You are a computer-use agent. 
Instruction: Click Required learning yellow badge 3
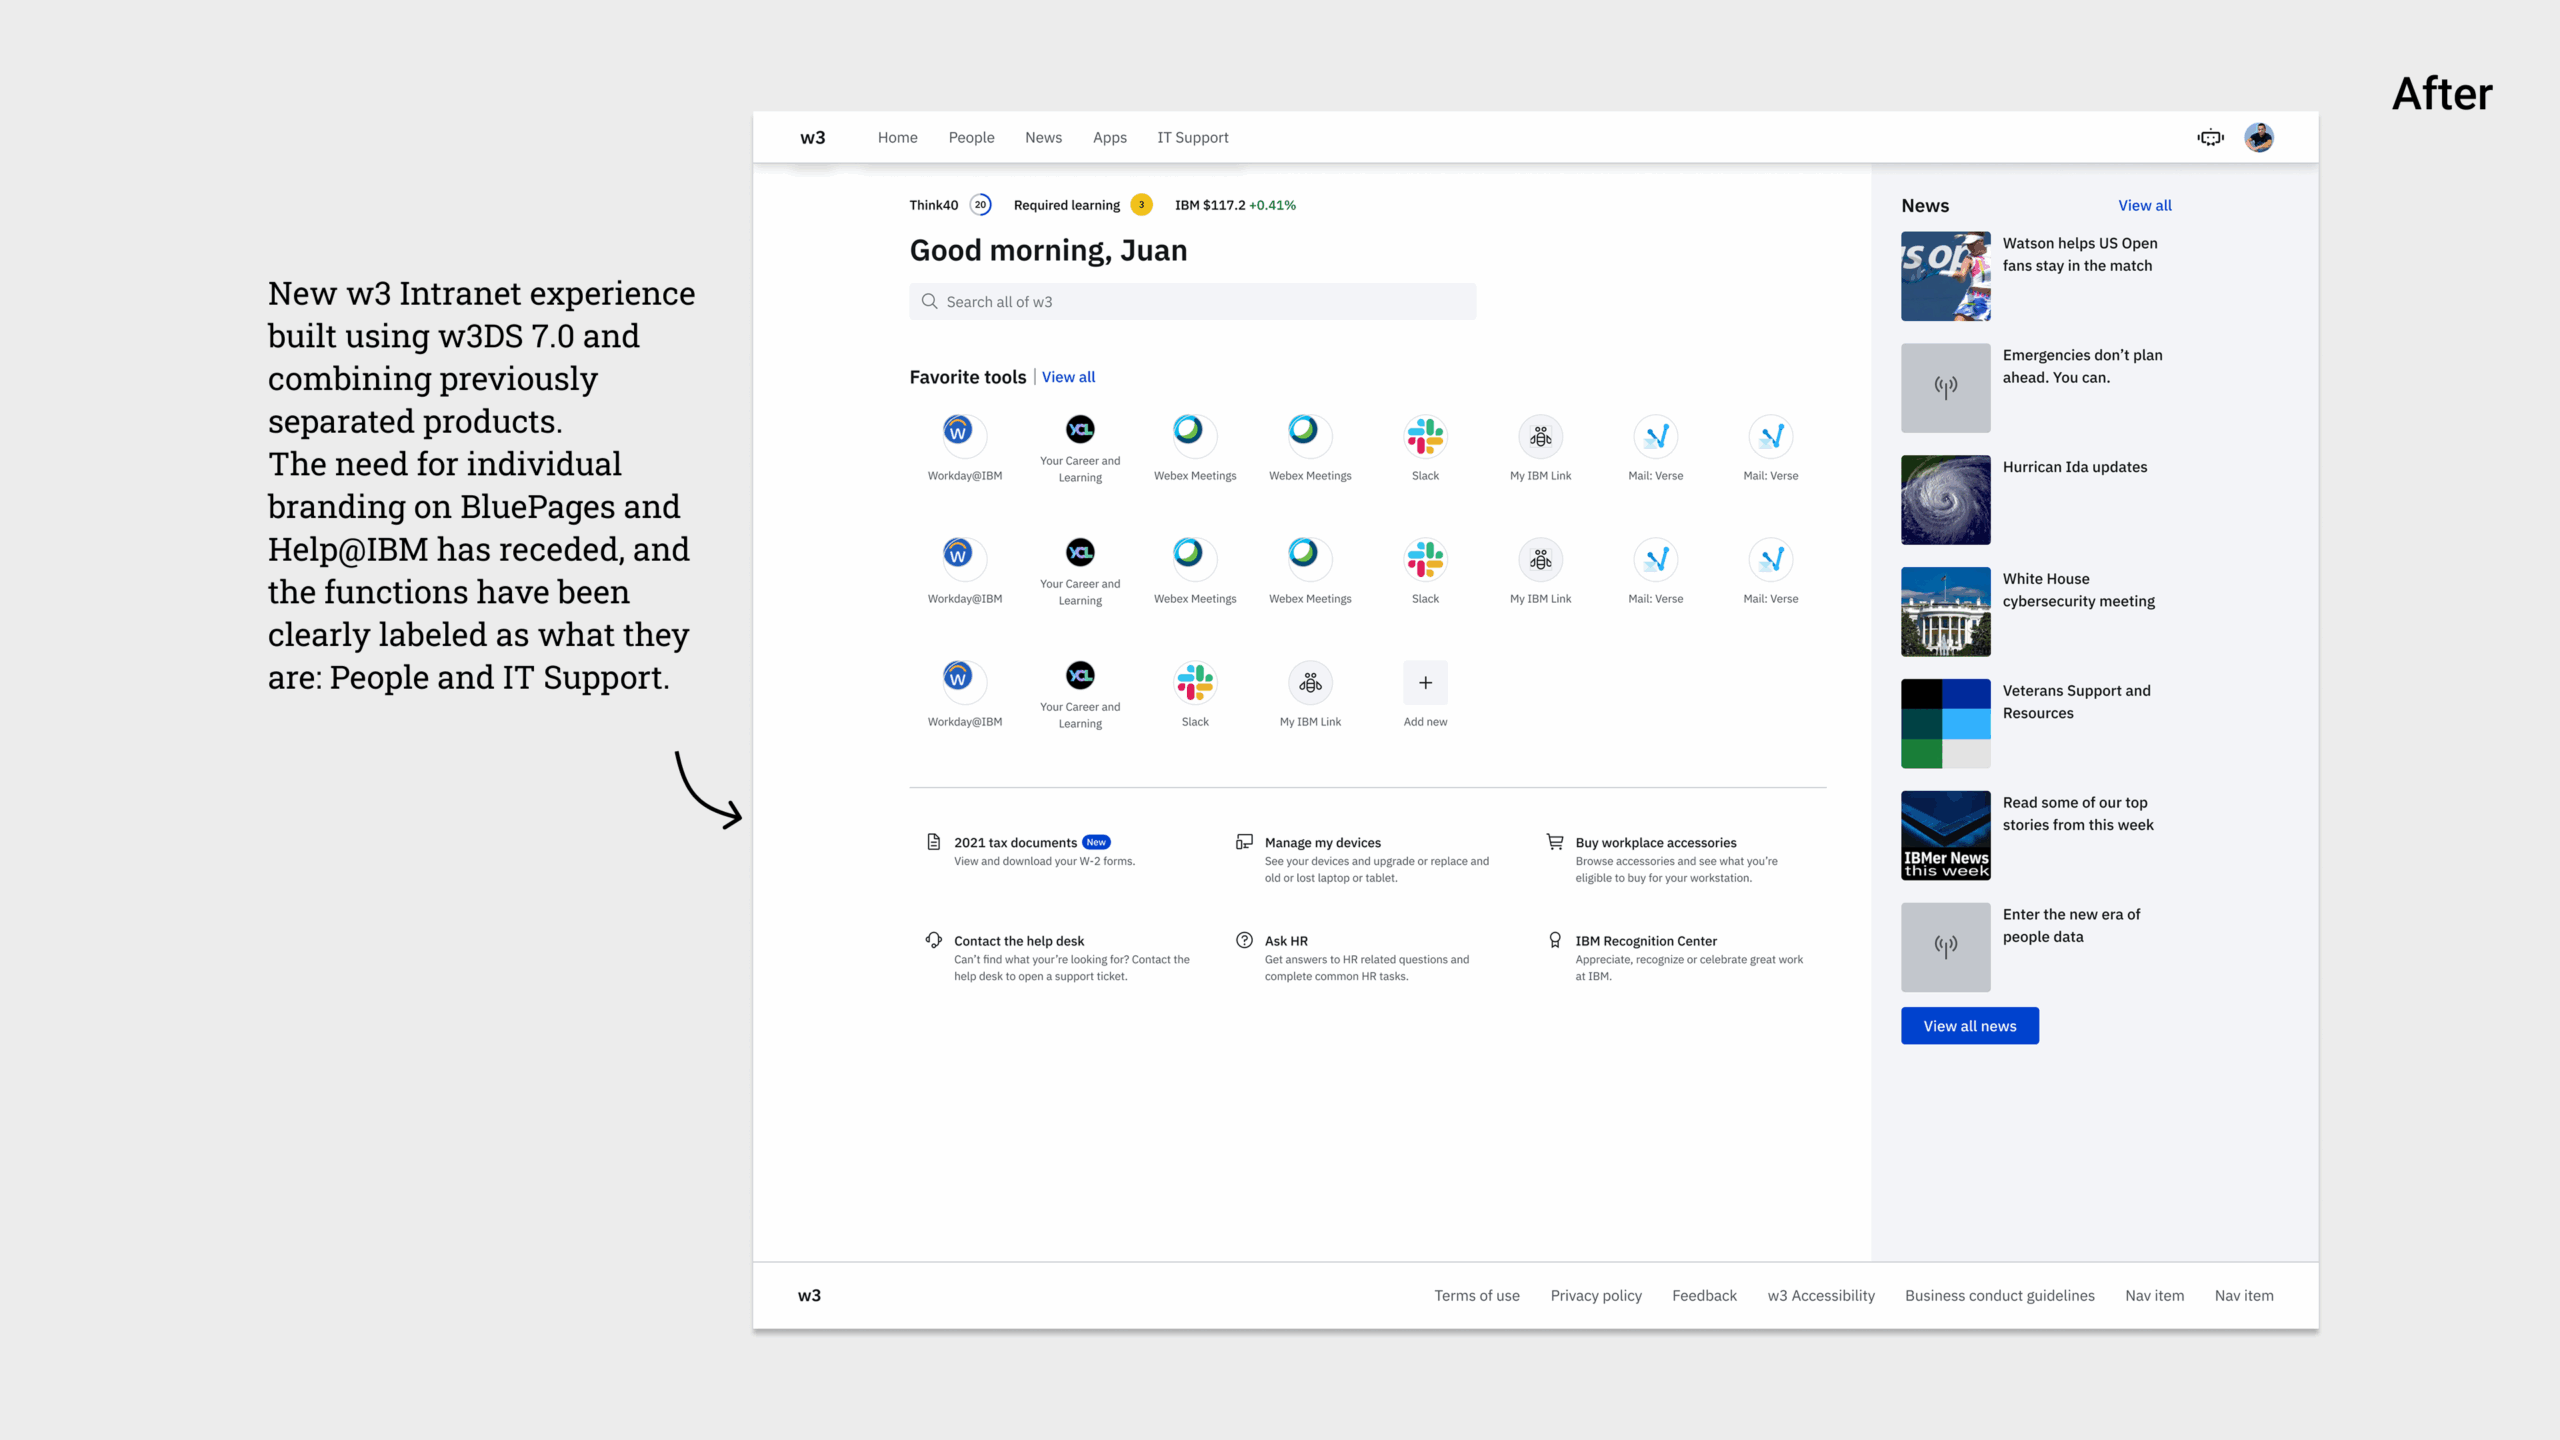pyautogui.click(x=1141, y=205)
